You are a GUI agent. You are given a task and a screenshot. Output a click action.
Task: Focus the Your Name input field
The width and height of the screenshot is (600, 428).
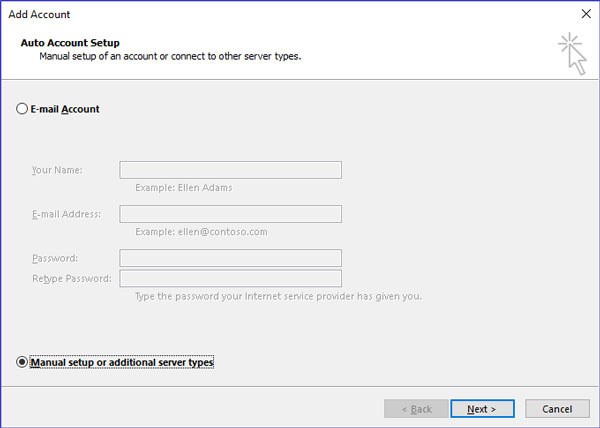tap(230, 170)
